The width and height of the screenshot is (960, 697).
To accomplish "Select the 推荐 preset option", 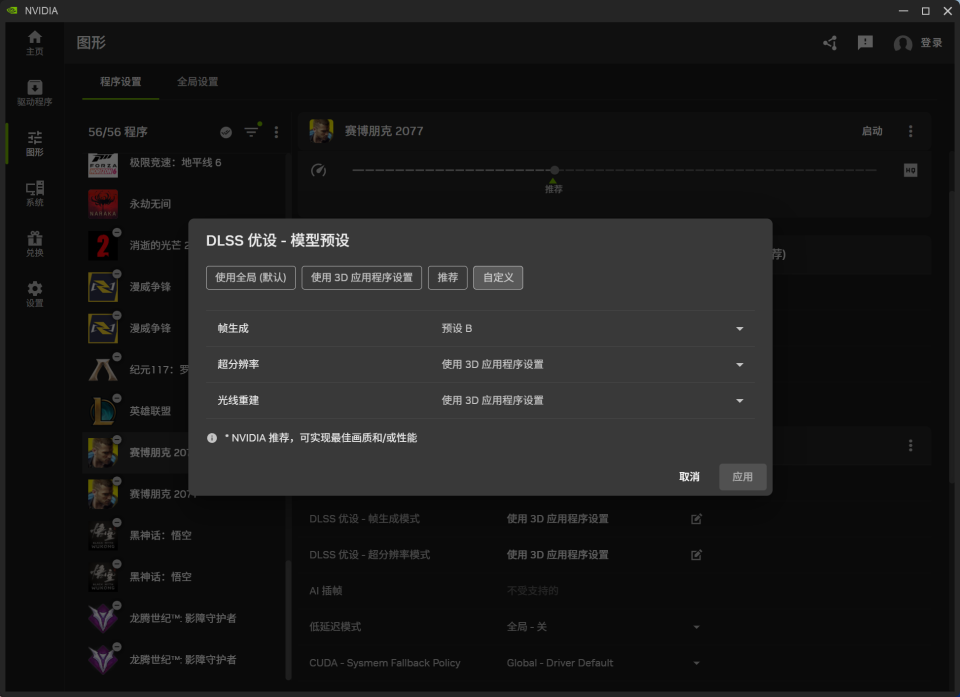I will [448, 277].
